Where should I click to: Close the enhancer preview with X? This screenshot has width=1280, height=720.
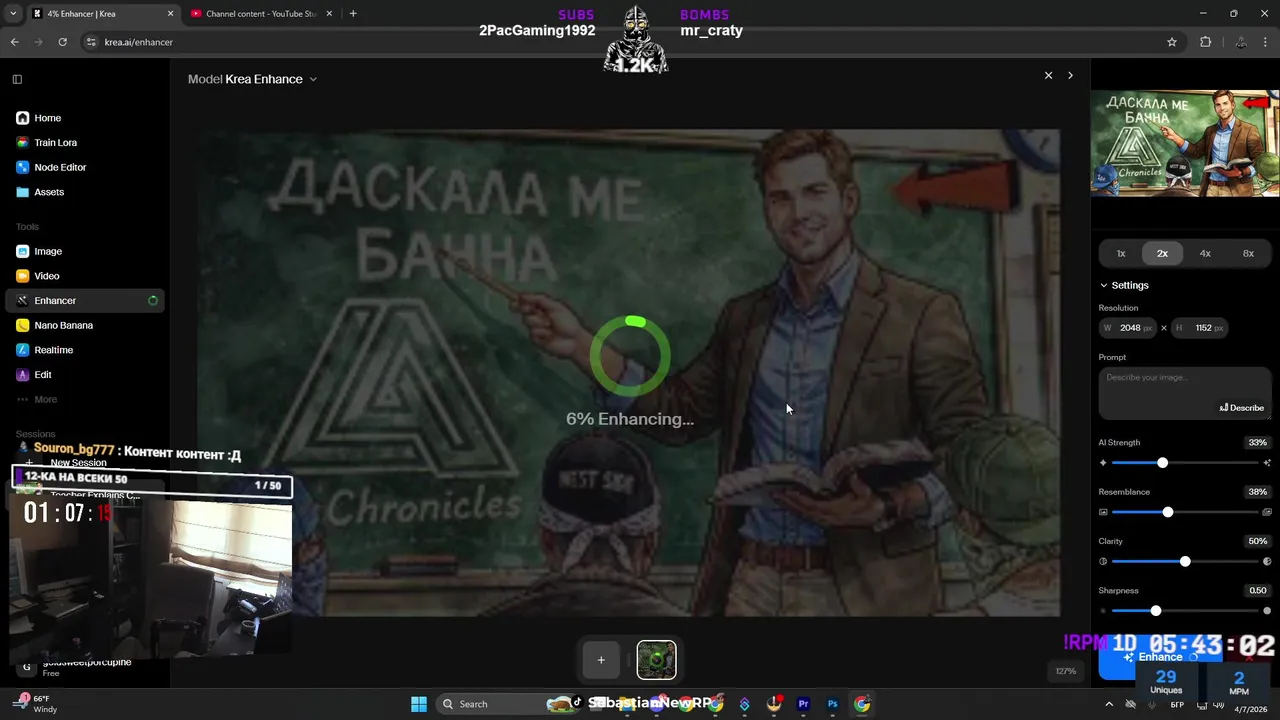(x=1048, y=76)
